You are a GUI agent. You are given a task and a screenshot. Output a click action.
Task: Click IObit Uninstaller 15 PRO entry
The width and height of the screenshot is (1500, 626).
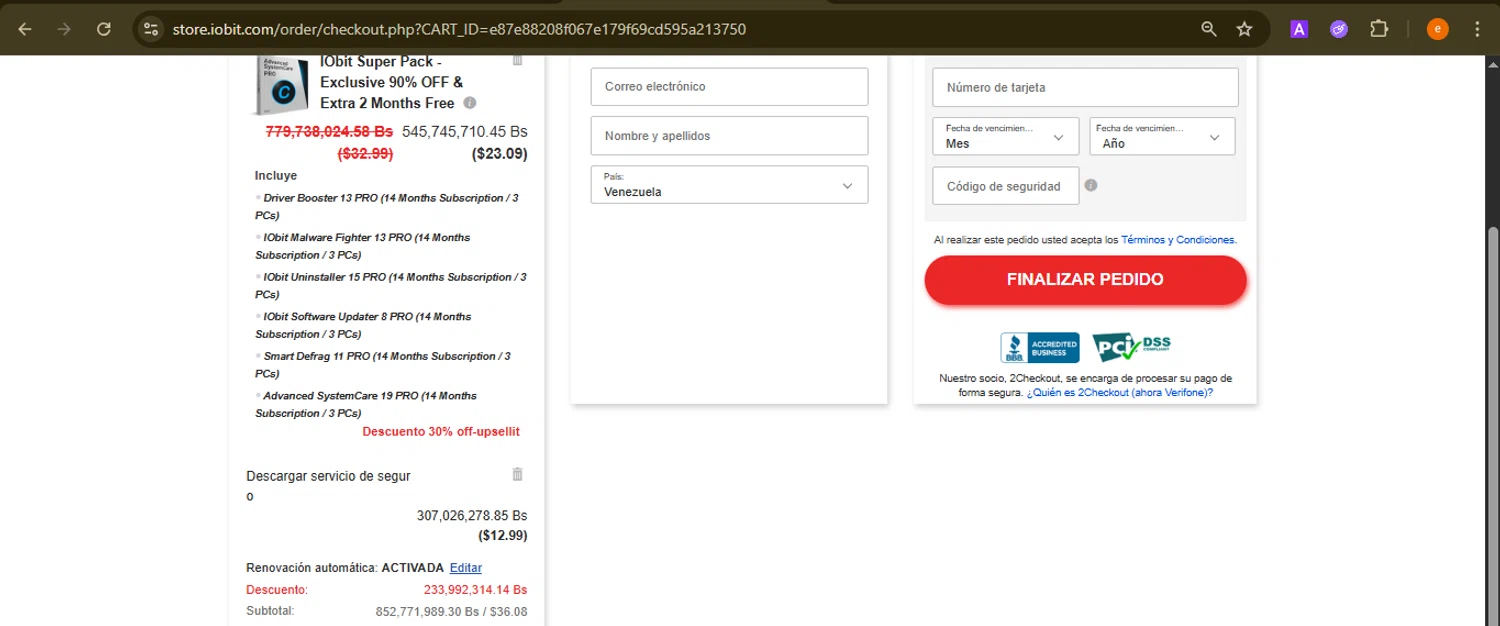[x=390, y=285]
